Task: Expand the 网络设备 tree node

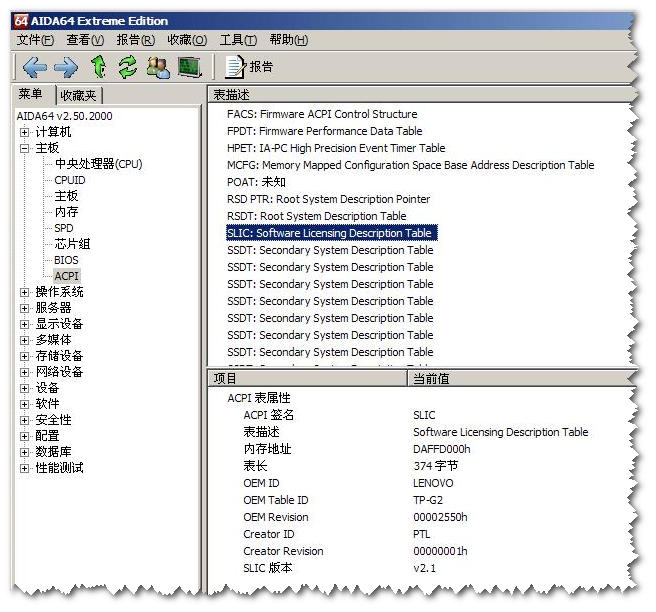Action: [x=24, y=372]
